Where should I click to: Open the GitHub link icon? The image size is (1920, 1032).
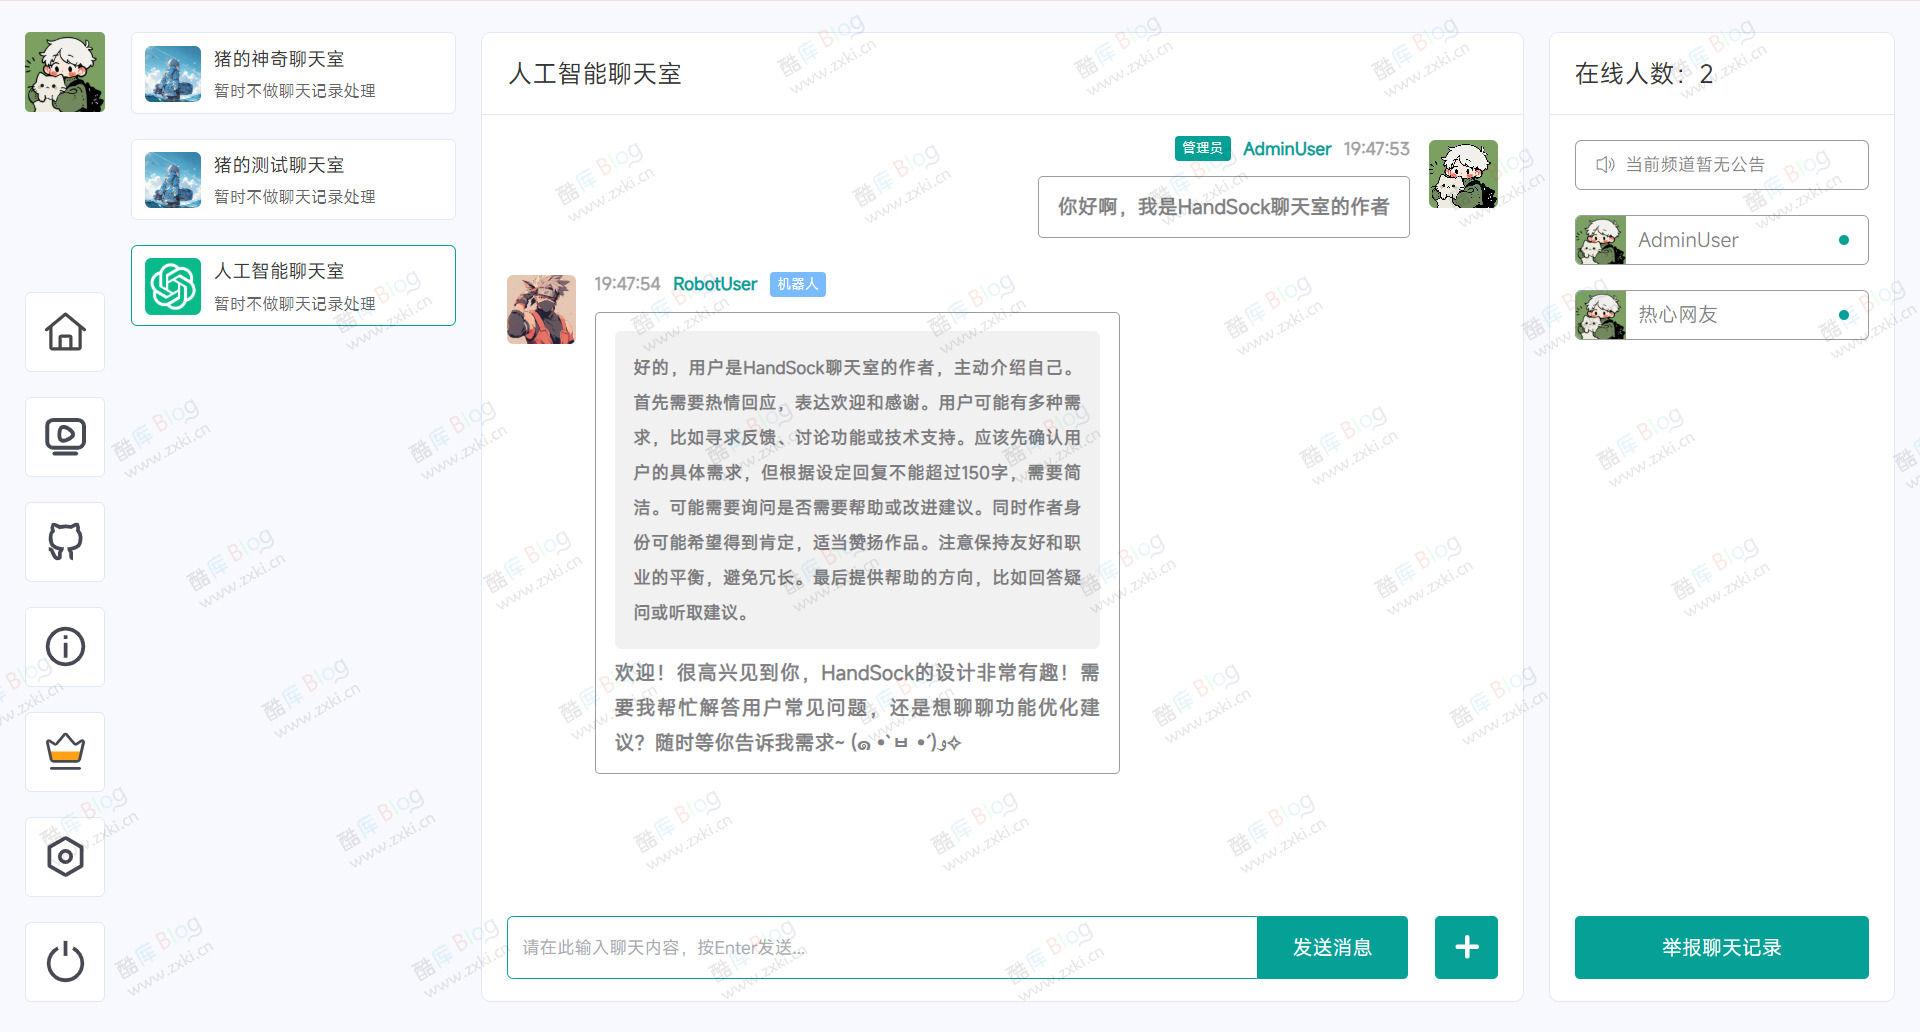click(x=64, y=541)
